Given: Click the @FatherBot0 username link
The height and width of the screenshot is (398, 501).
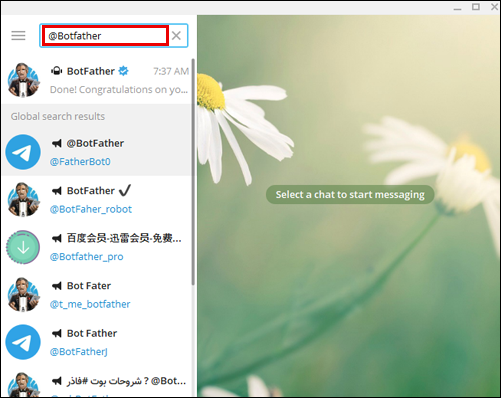Looking at the screenshot, I should pos(80,162).
